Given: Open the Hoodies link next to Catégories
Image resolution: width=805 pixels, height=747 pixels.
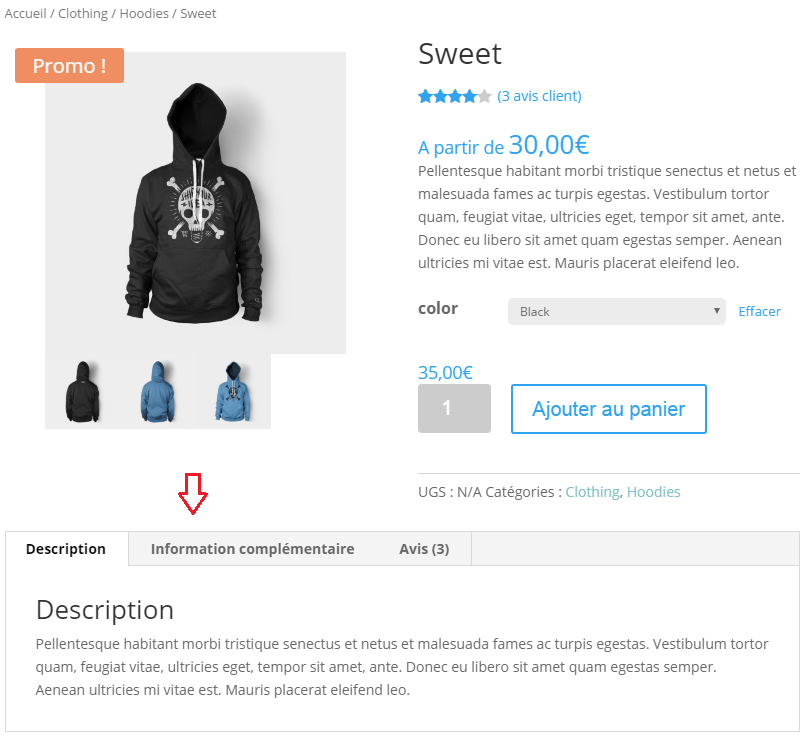Looking at the screenshot, I should 654,491.
